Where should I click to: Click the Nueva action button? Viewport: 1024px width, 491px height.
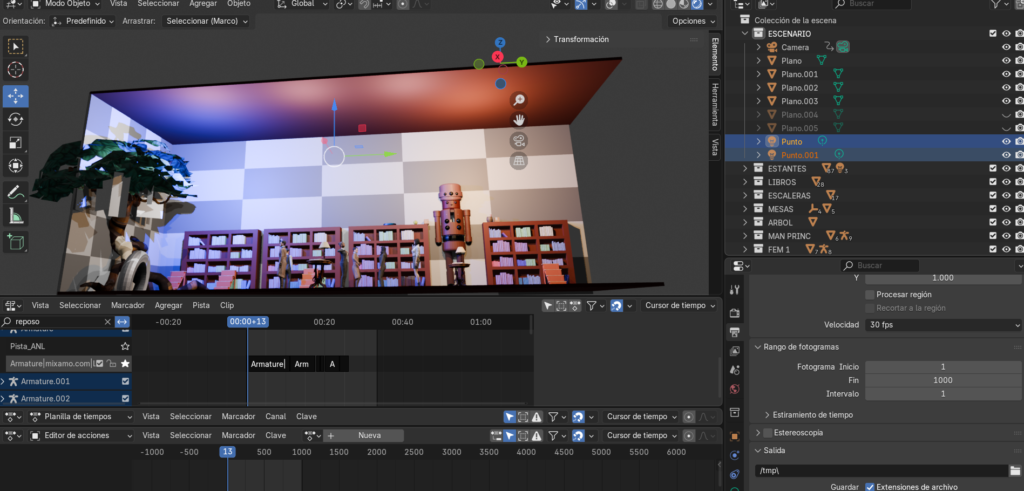(x=369, y=435)
